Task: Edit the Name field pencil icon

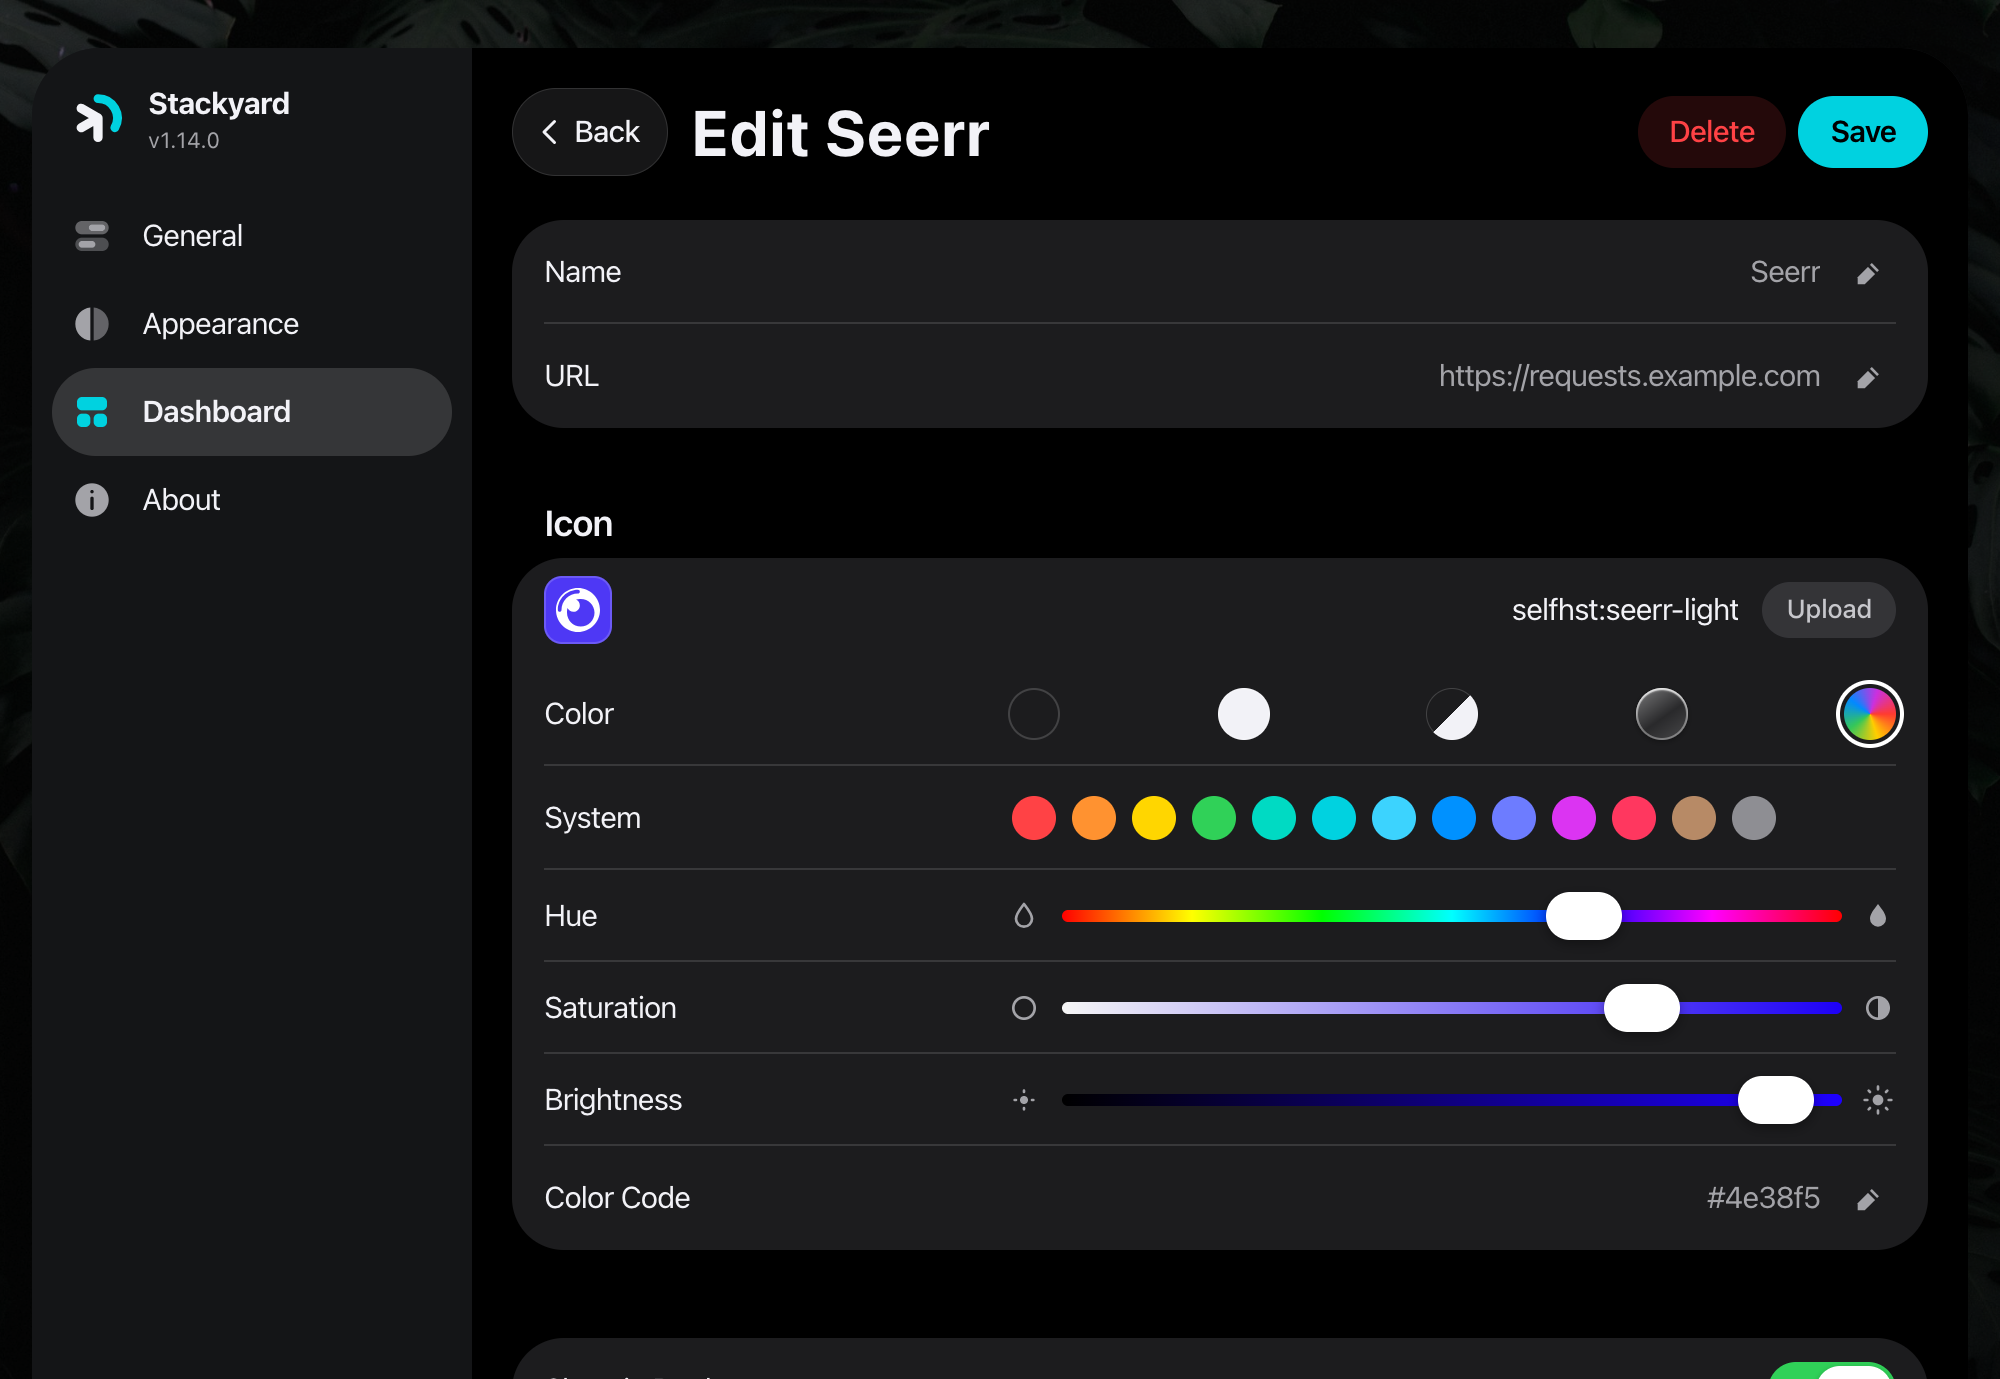Action: point(1867,274)
